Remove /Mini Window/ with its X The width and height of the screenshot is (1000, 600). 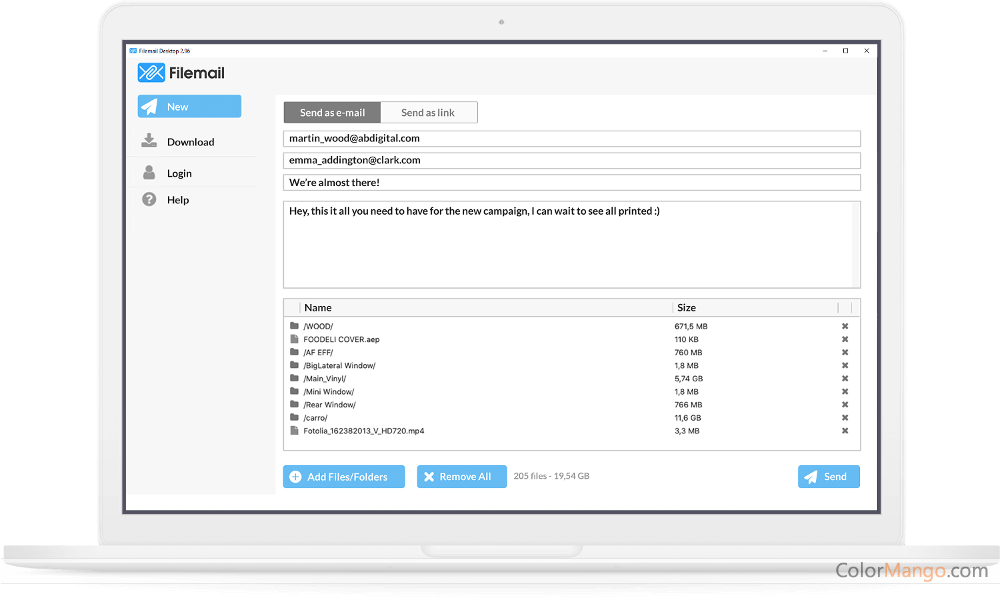click(x=845, y=391)
